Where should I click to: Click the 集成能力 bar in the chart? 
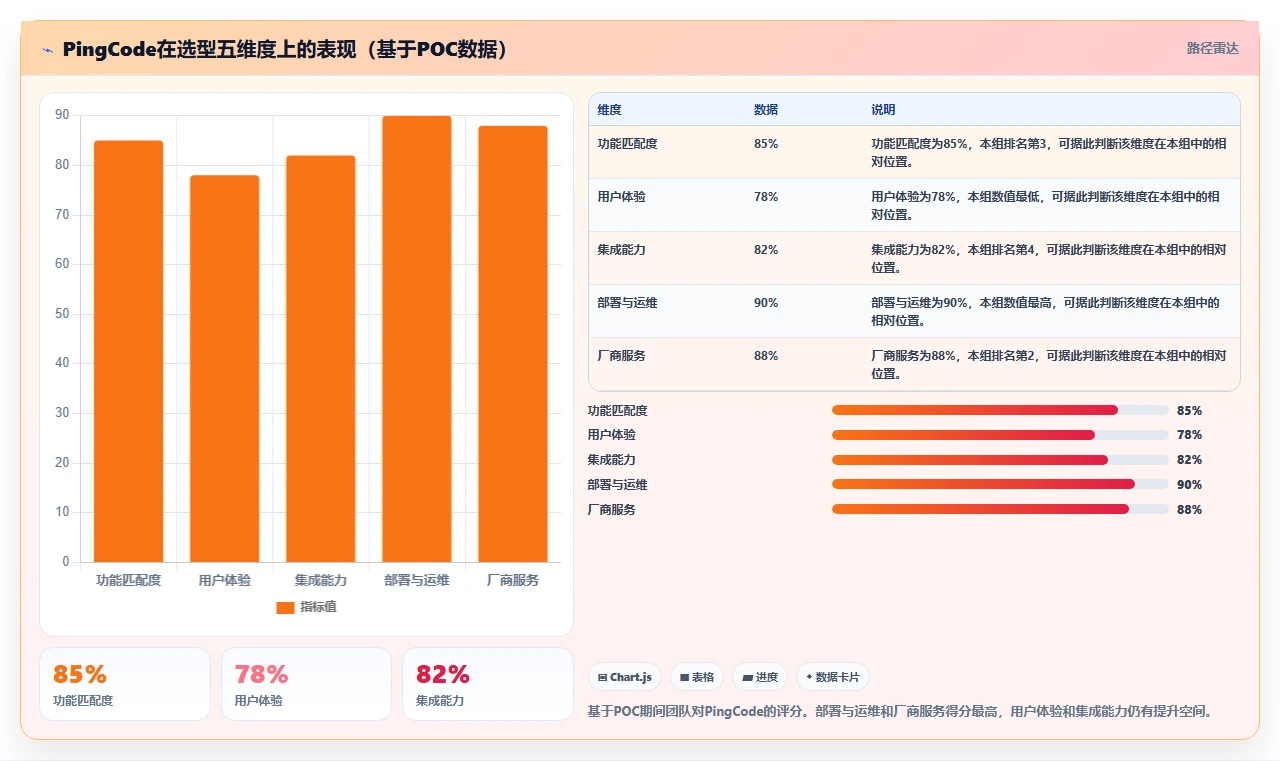point(320,359)
